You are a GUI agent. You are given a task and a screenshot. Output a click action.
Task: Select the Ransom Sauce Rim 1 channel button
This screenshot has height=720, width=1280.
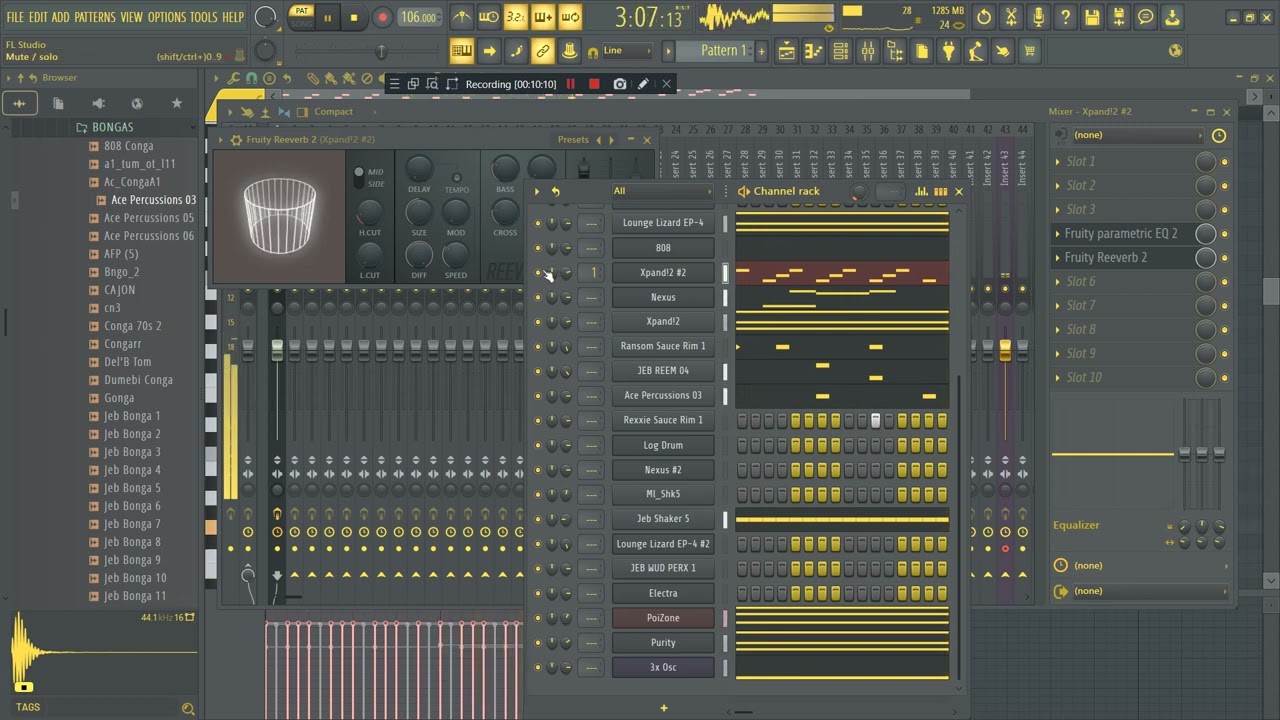pyautogui.click(x=663, y=346)
